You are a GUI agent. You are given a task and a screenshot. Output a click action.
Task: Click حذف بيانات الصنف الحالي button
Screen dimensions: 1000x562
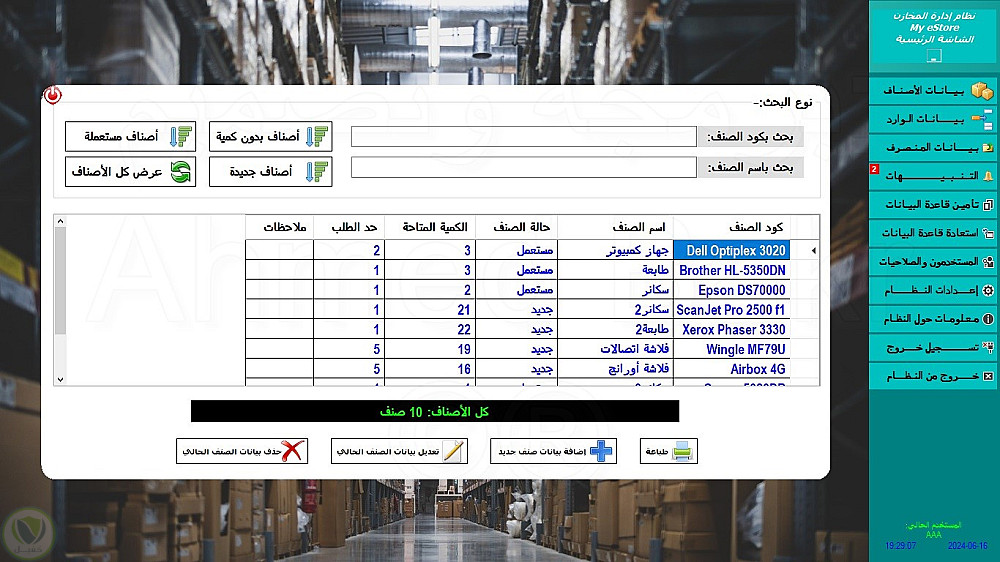242,451
